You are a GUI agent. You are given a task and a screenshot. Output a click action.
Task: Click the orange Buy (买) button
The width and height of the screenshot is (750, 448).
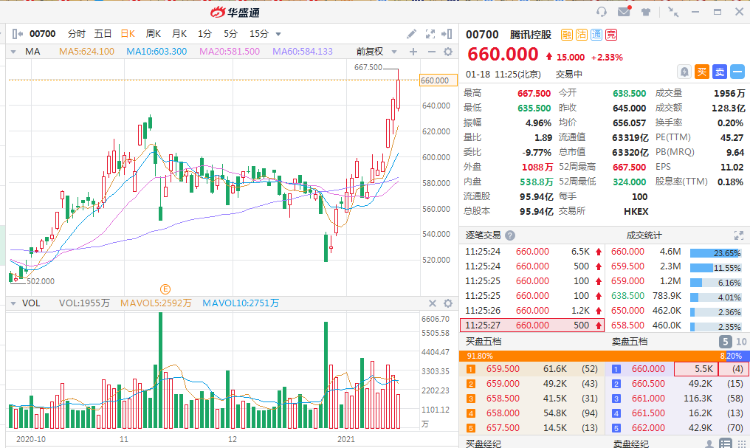pyautogui.click(x=702, y=72)
